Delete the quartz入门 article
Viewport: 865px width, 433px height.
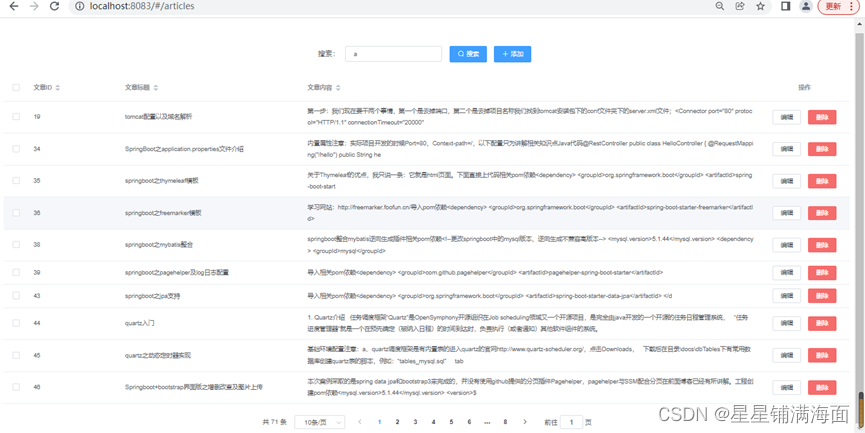[x=822, y=323]
